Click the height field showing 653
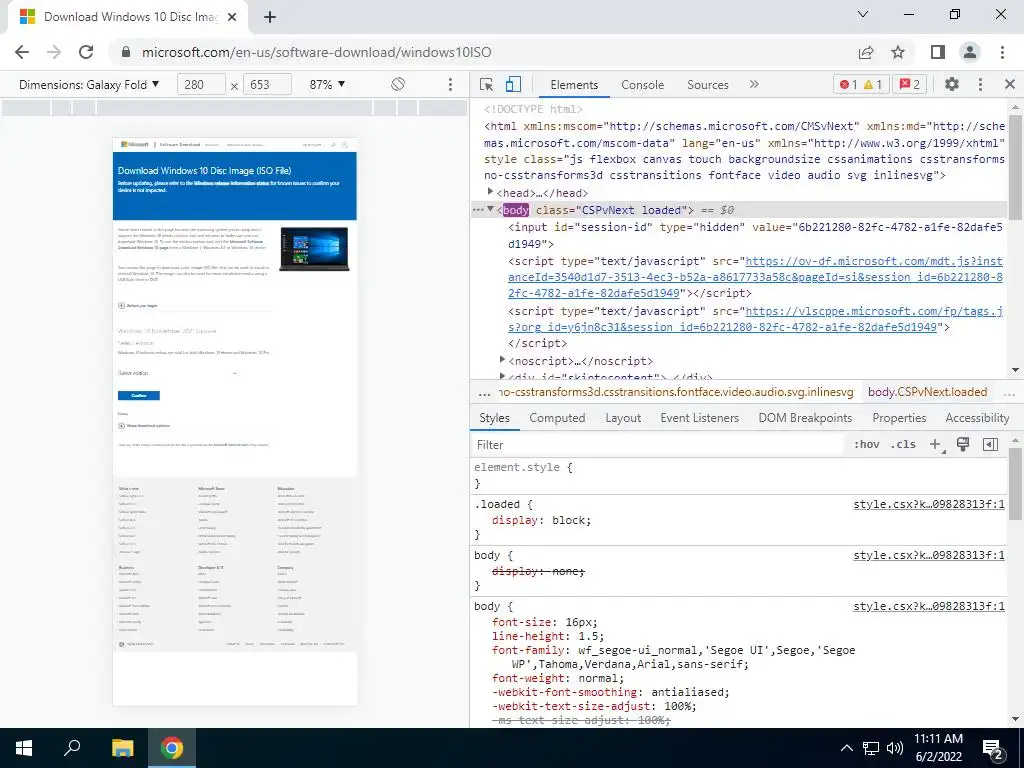 click(267, 85)
